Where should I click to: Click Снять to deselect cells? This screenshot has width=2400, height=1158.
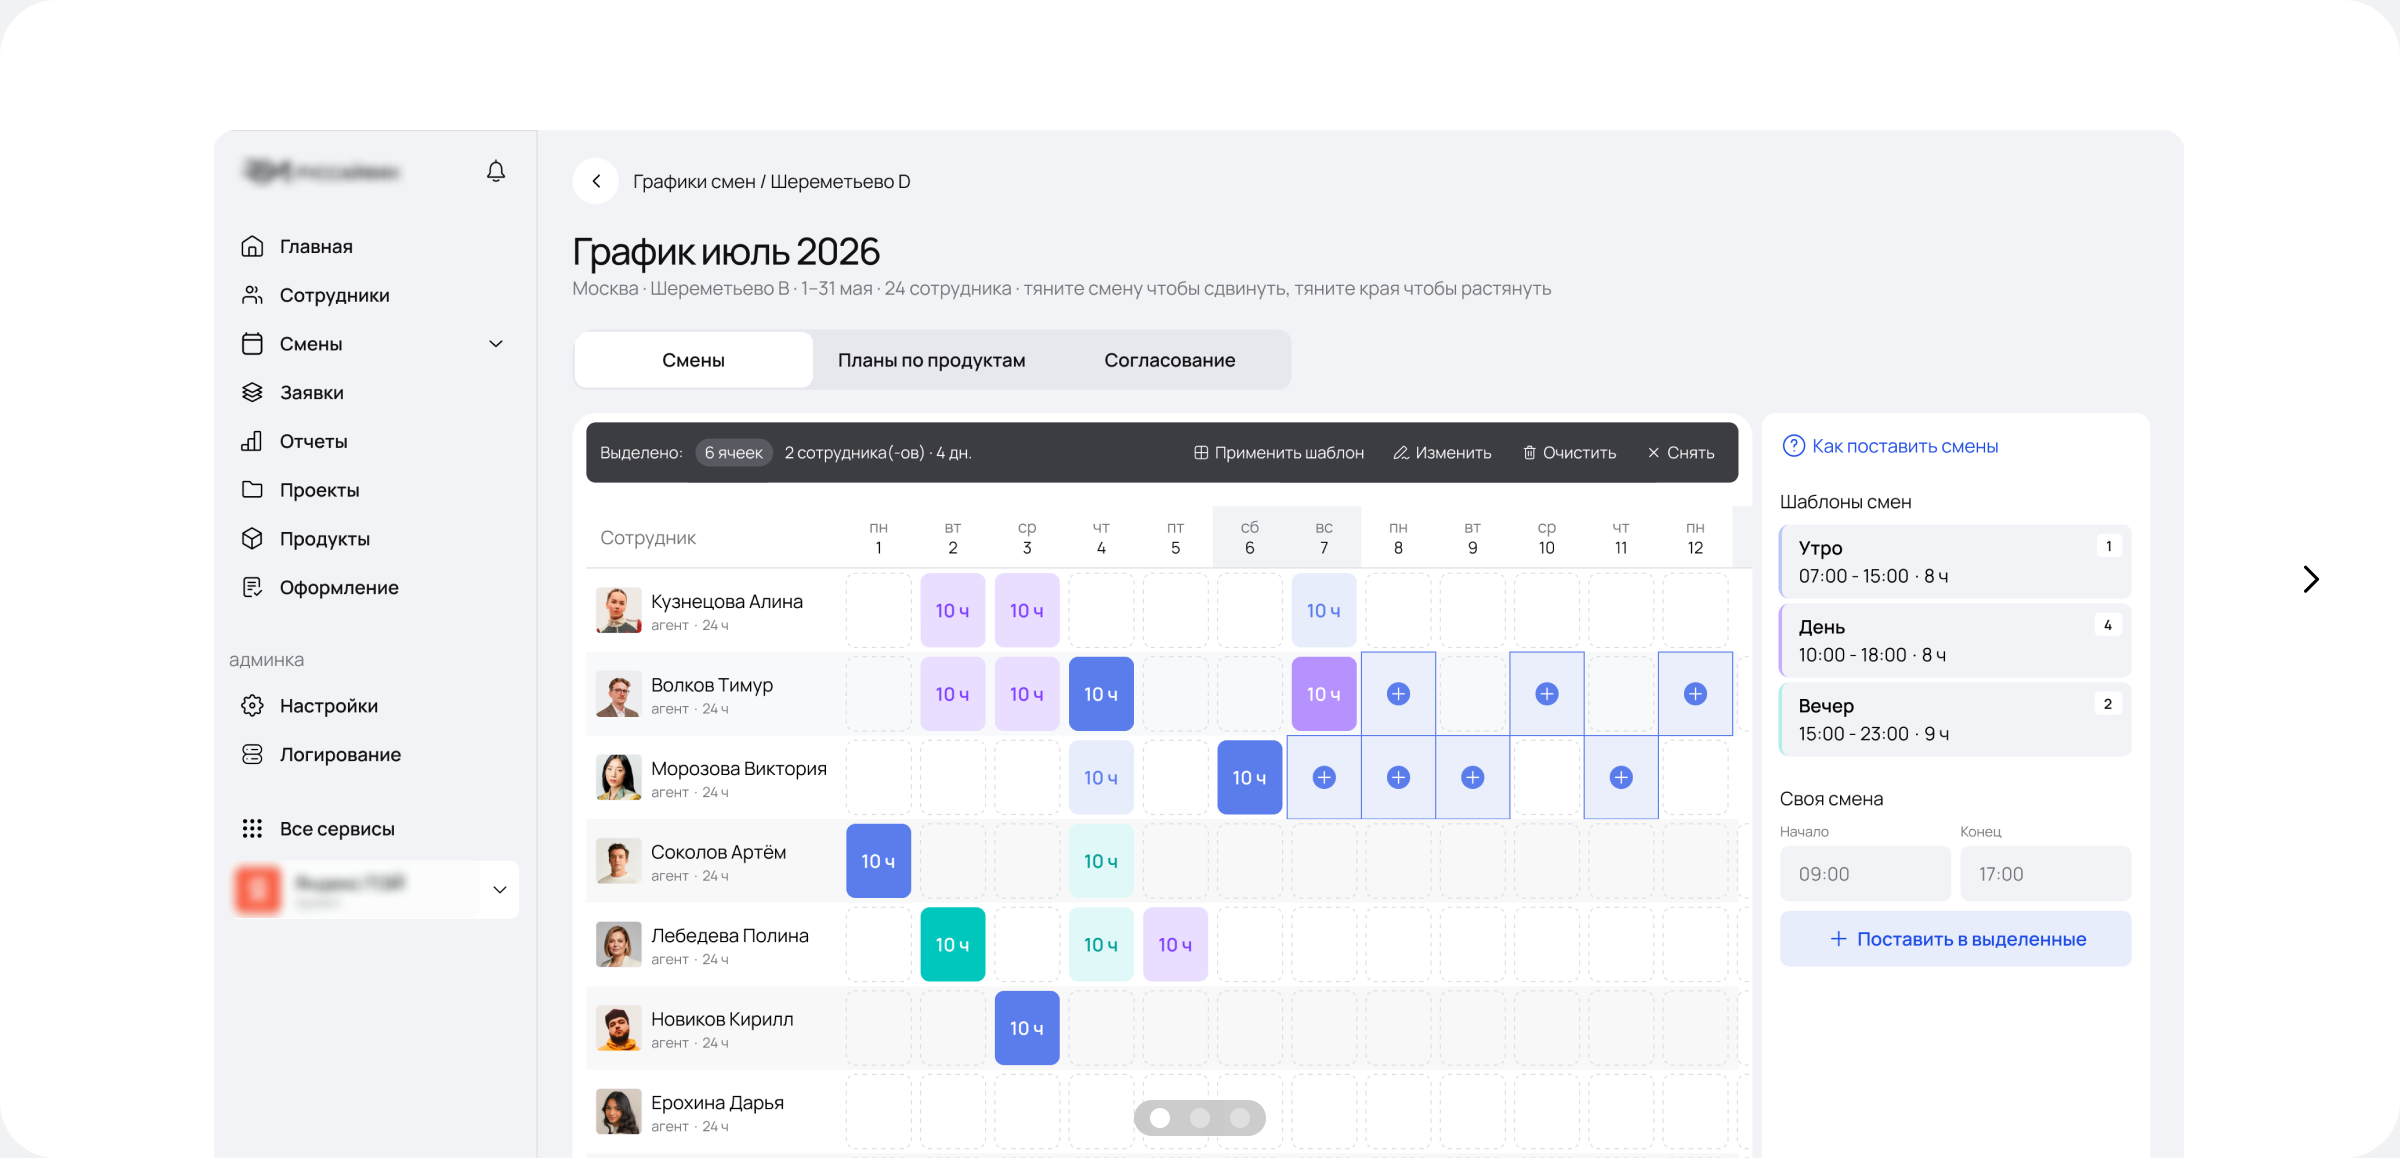[x=1681, y=453]
